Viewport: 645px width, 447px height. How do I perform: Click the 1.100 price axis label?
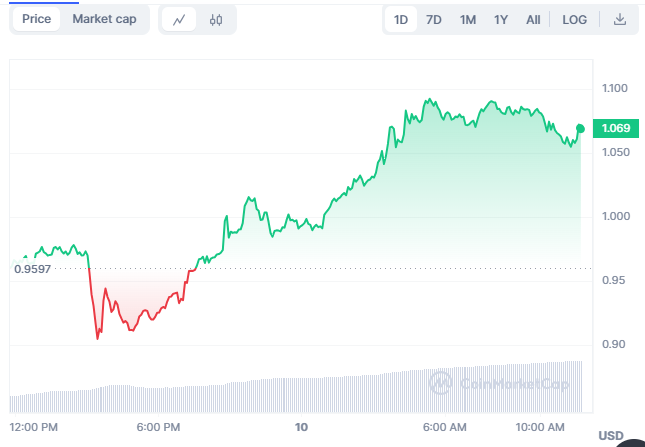click(x=613, y=89)
